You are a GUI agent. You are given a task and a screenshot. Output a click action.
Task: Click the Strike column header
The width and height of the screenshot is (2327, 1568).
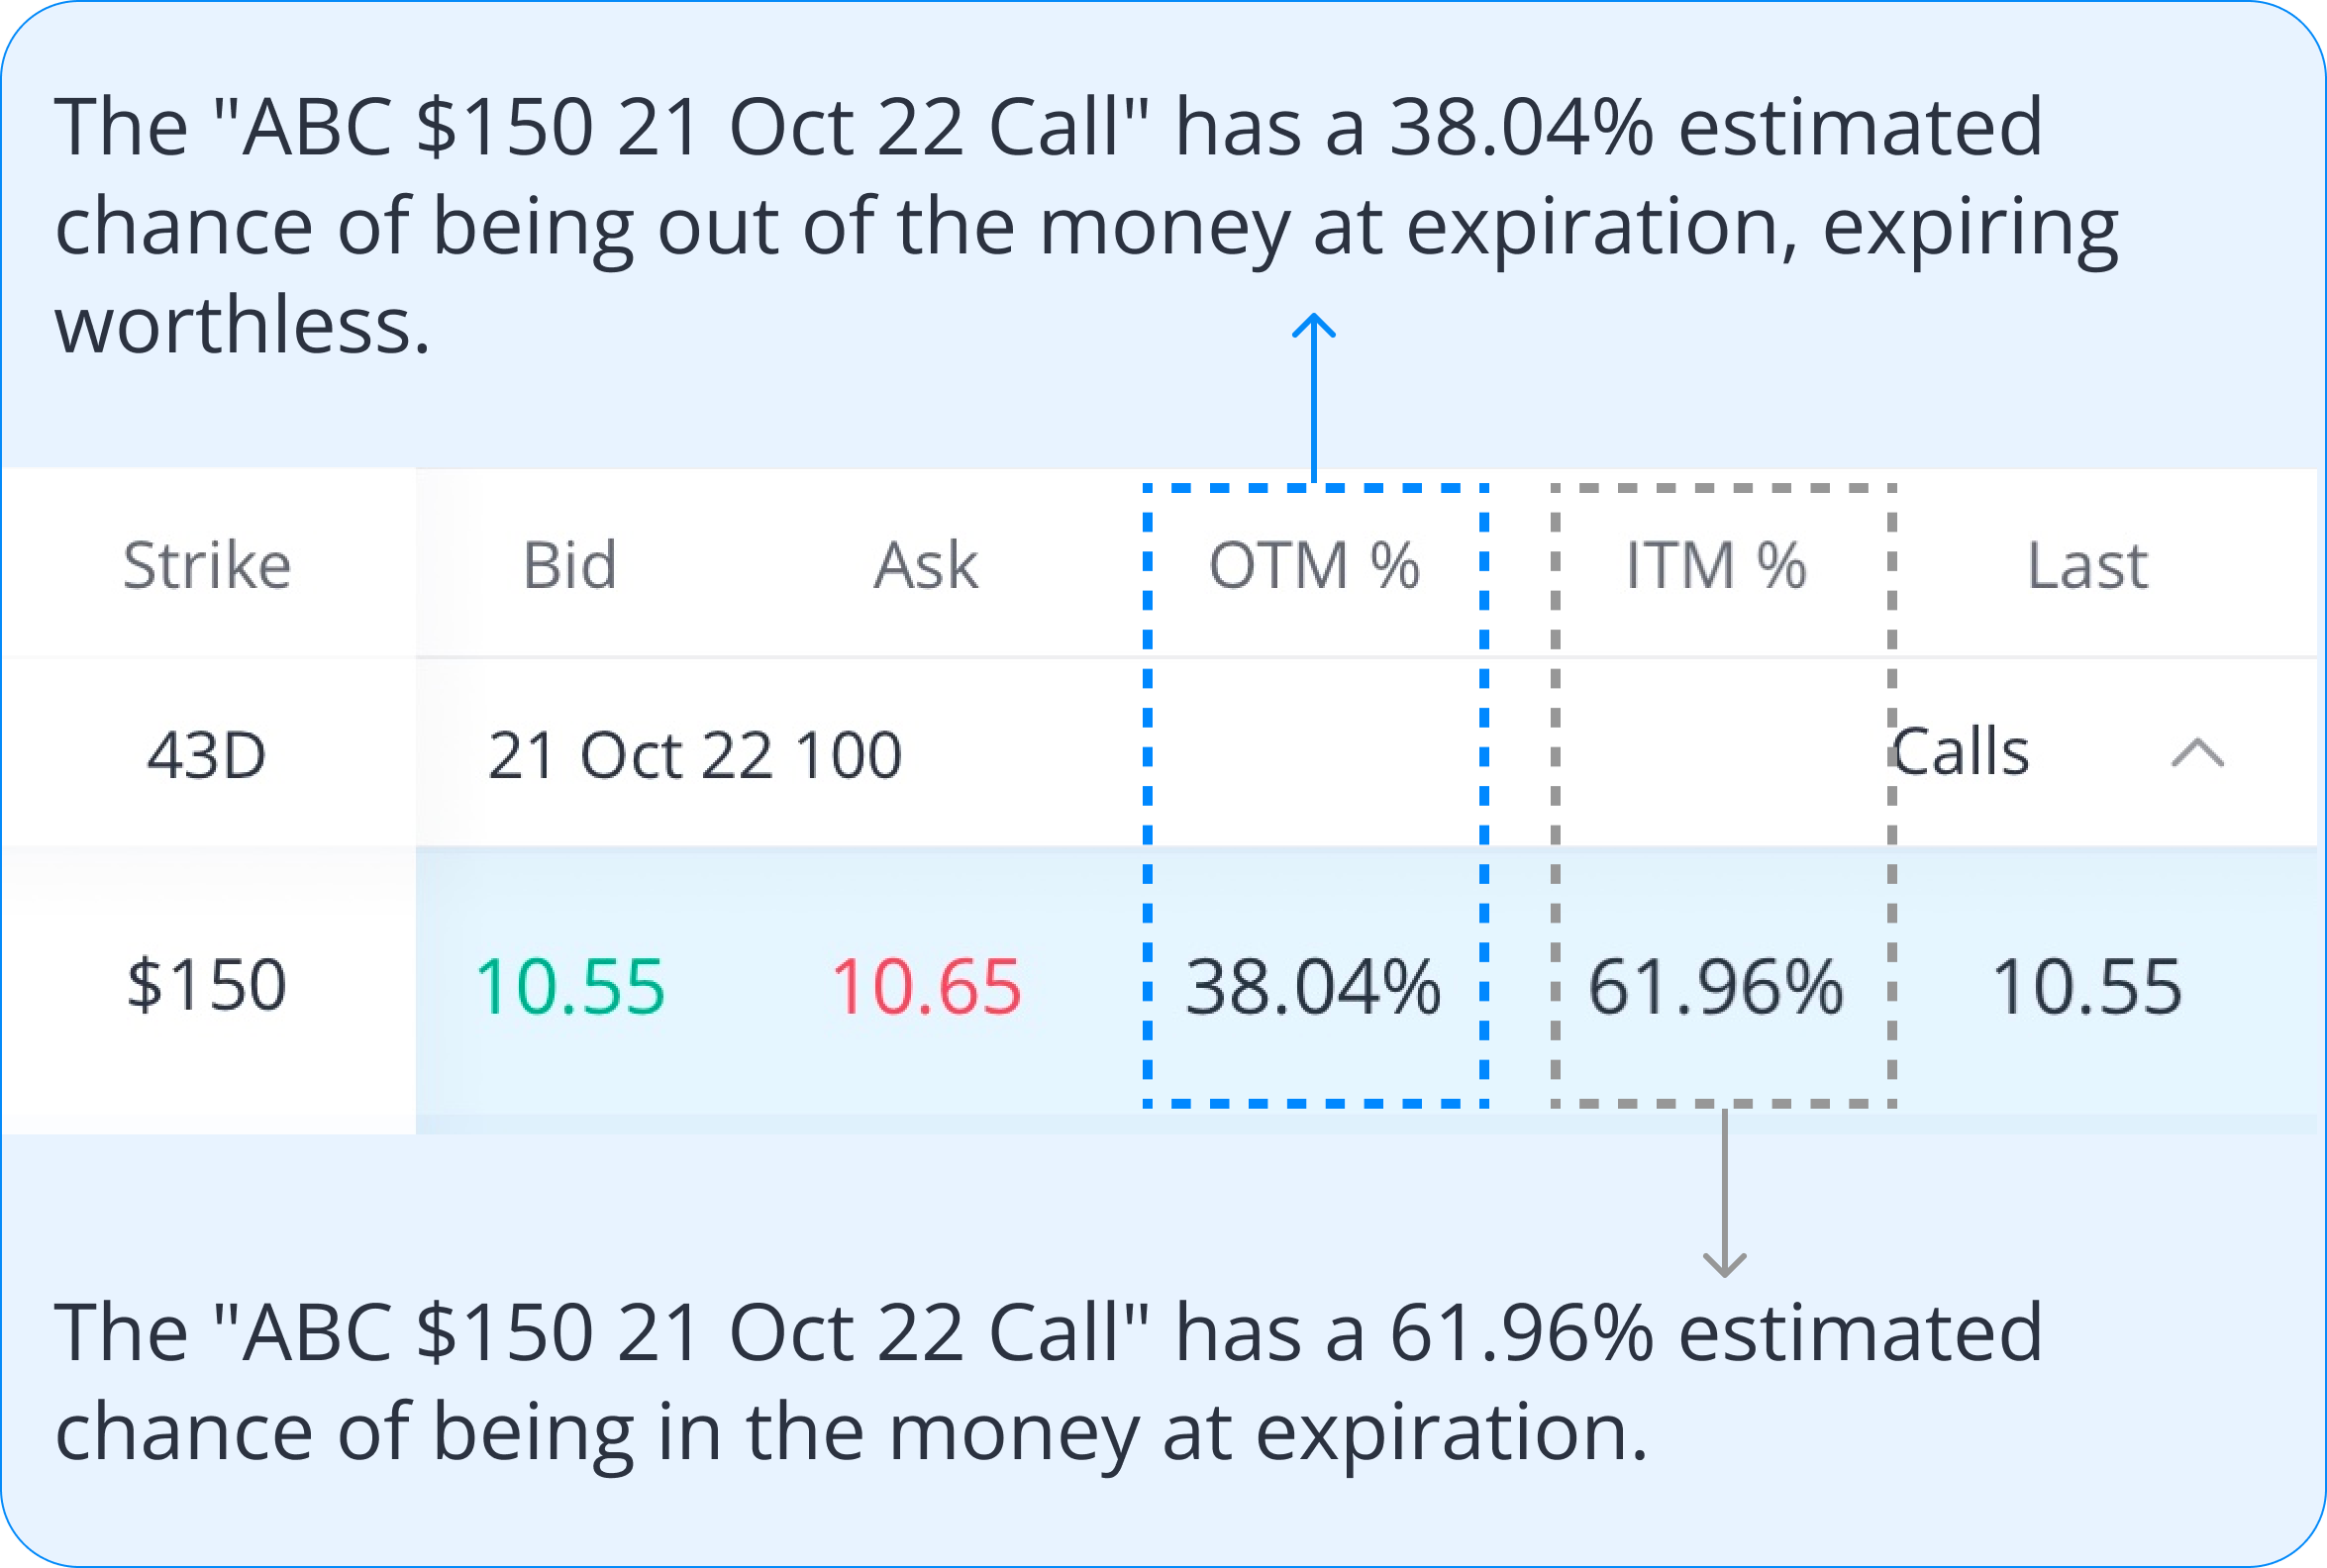[x=207, y=565]
